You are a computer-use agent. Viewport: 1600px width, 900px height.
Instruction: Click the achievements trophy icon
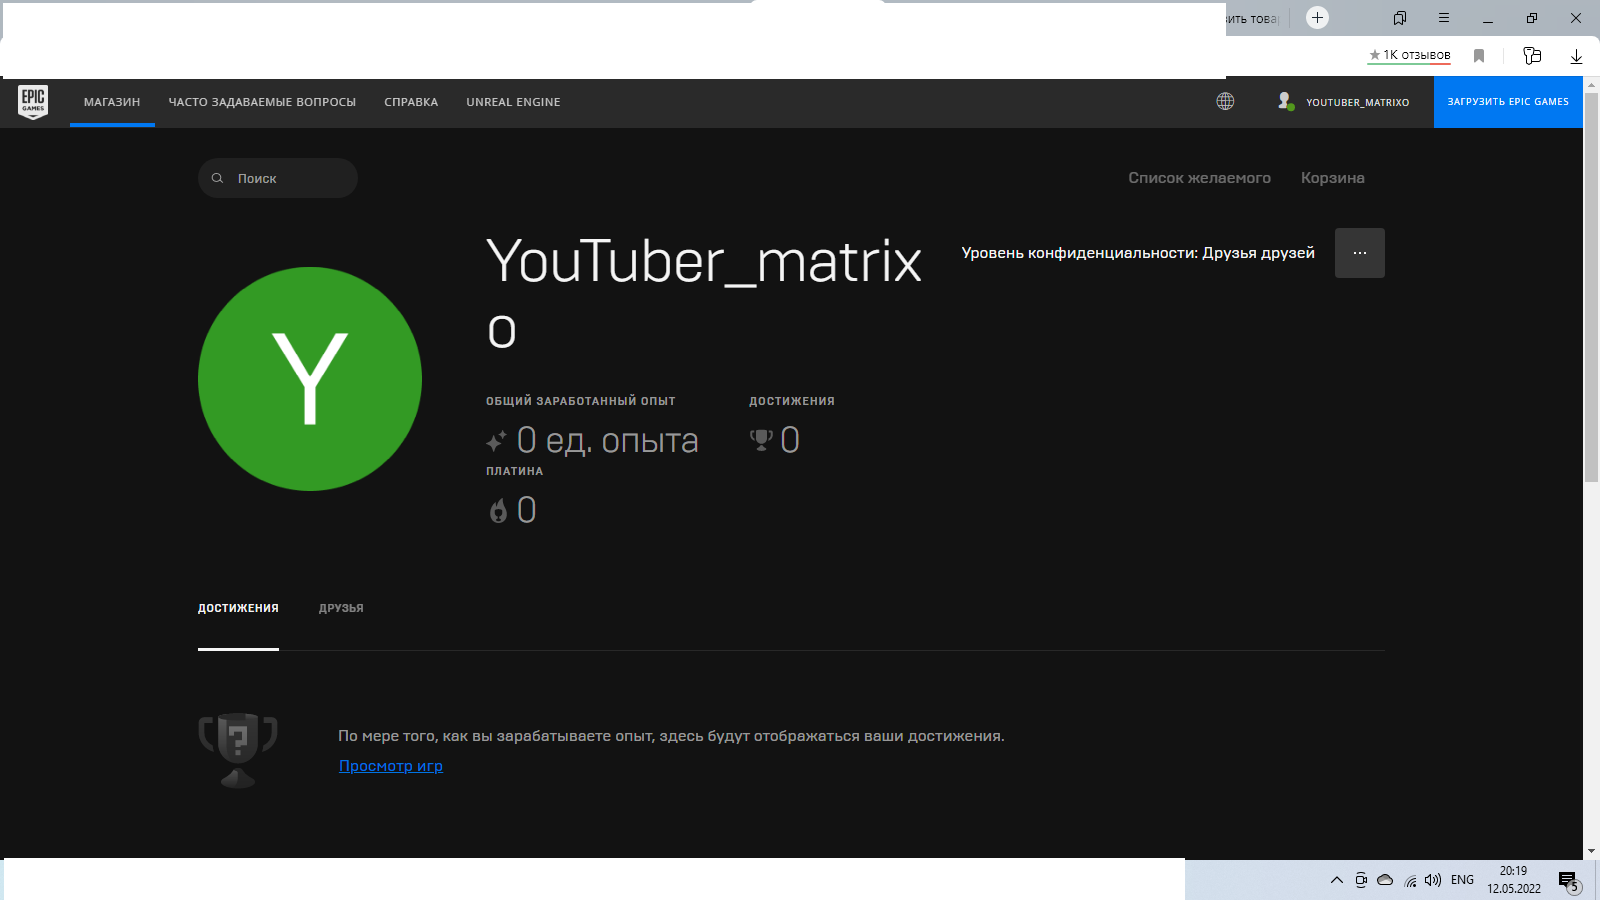point(762,440)
